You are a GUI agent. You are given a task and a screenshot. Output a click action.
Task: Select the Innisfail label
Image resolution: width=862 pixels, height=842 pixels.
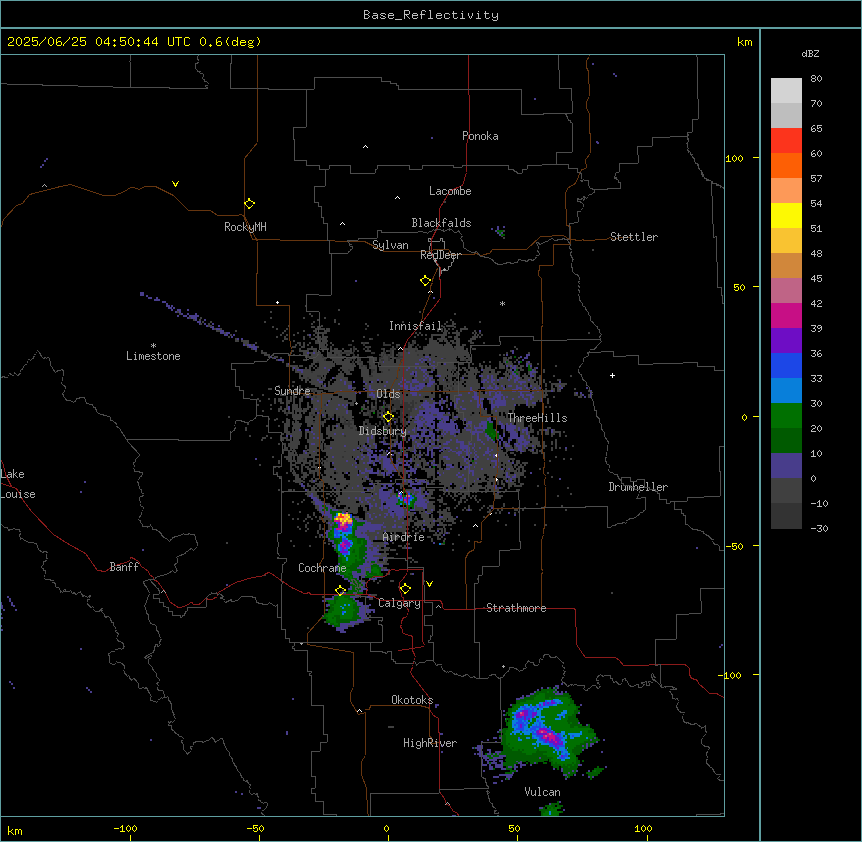pyautogui.click(x=415, y=326)
